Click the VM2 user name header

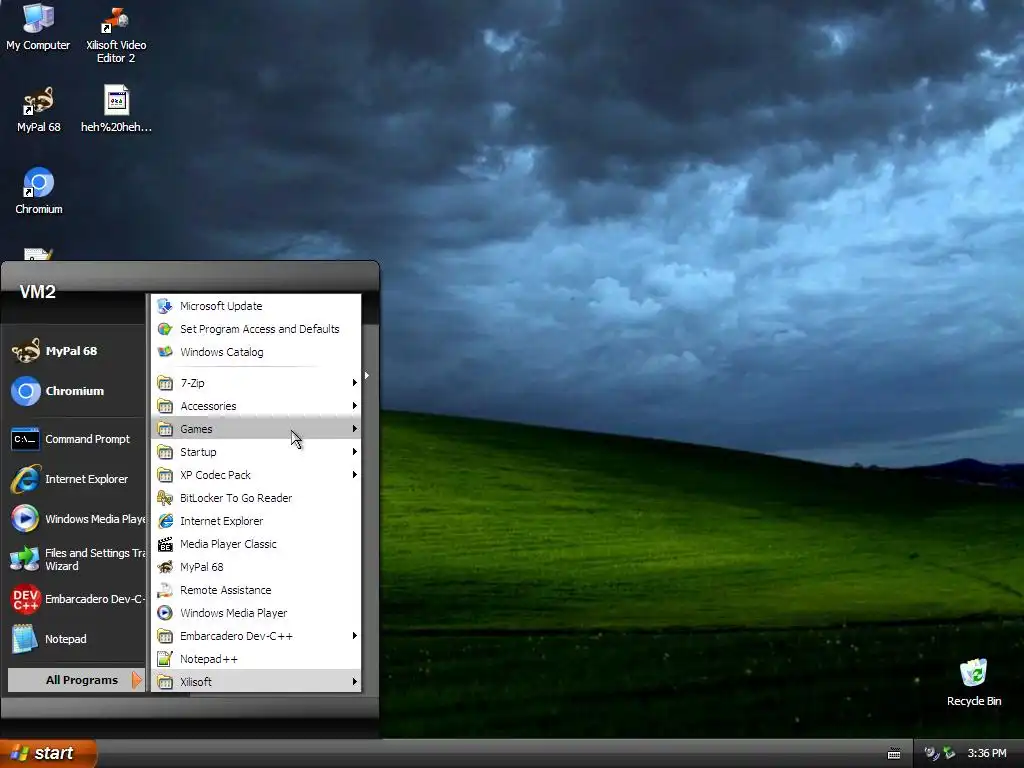pyautogui.click(x=37, y=292)
